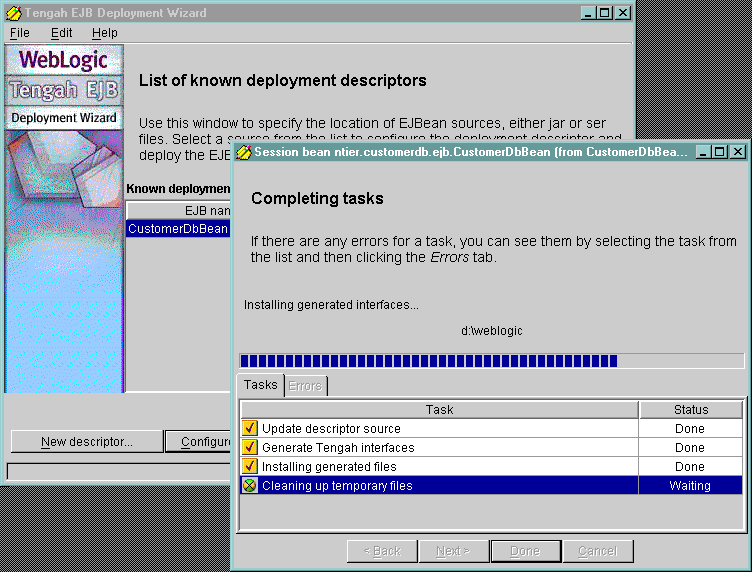
Task: Click the EJB name column header
Action: (x=179, y=210)
